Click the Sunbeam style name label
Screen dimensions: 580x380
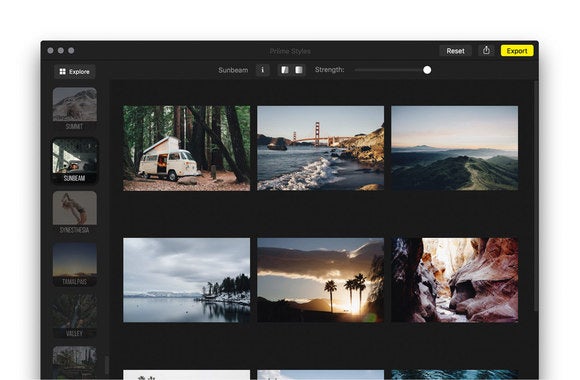[x=233, y=70]
